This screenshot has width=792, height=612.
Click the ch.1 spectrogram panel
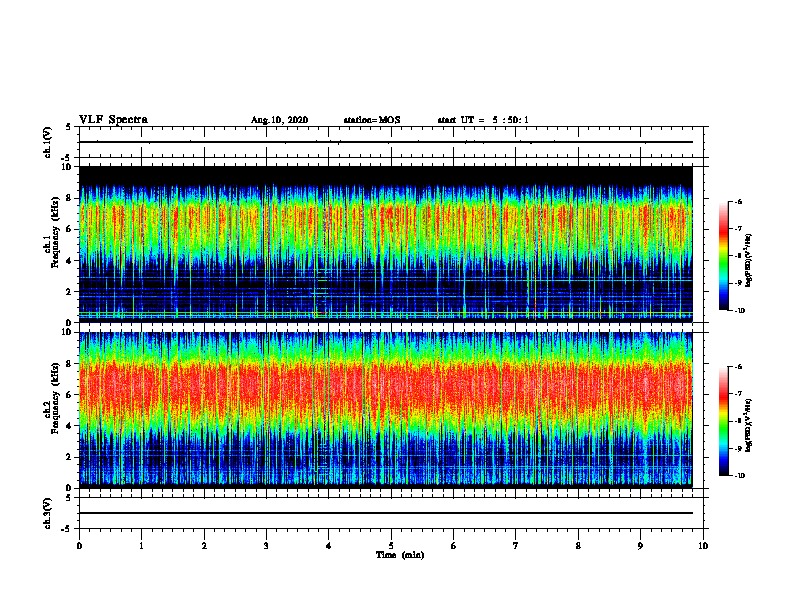[x=386, y=244]
